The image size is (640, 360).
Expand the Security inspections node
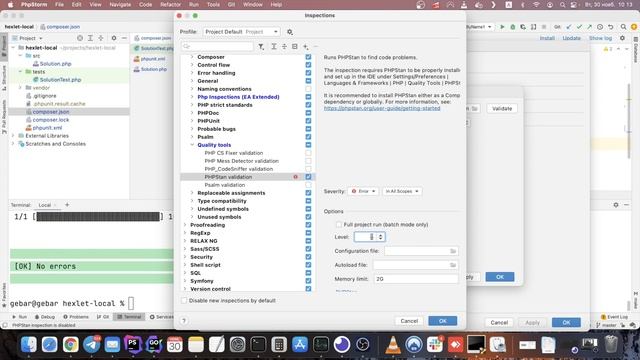tap(185, 257)
